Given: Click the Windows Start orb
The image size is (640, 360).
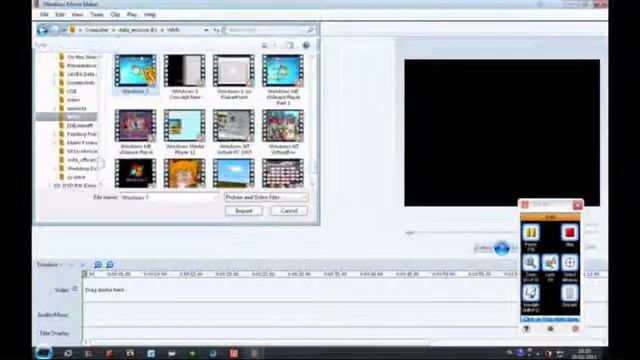Looking at the screenshot, I should point(43,353).
